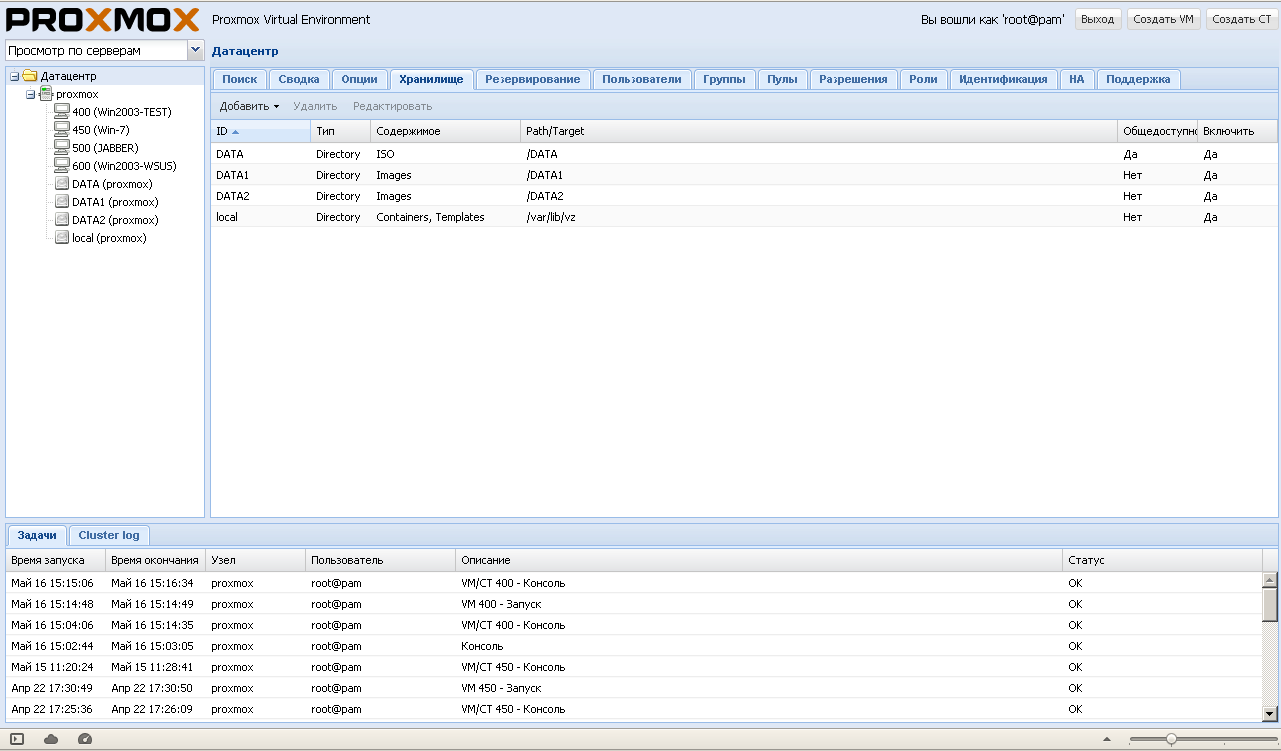Switch to the Cluster log tab

click(x=109, y=535)
